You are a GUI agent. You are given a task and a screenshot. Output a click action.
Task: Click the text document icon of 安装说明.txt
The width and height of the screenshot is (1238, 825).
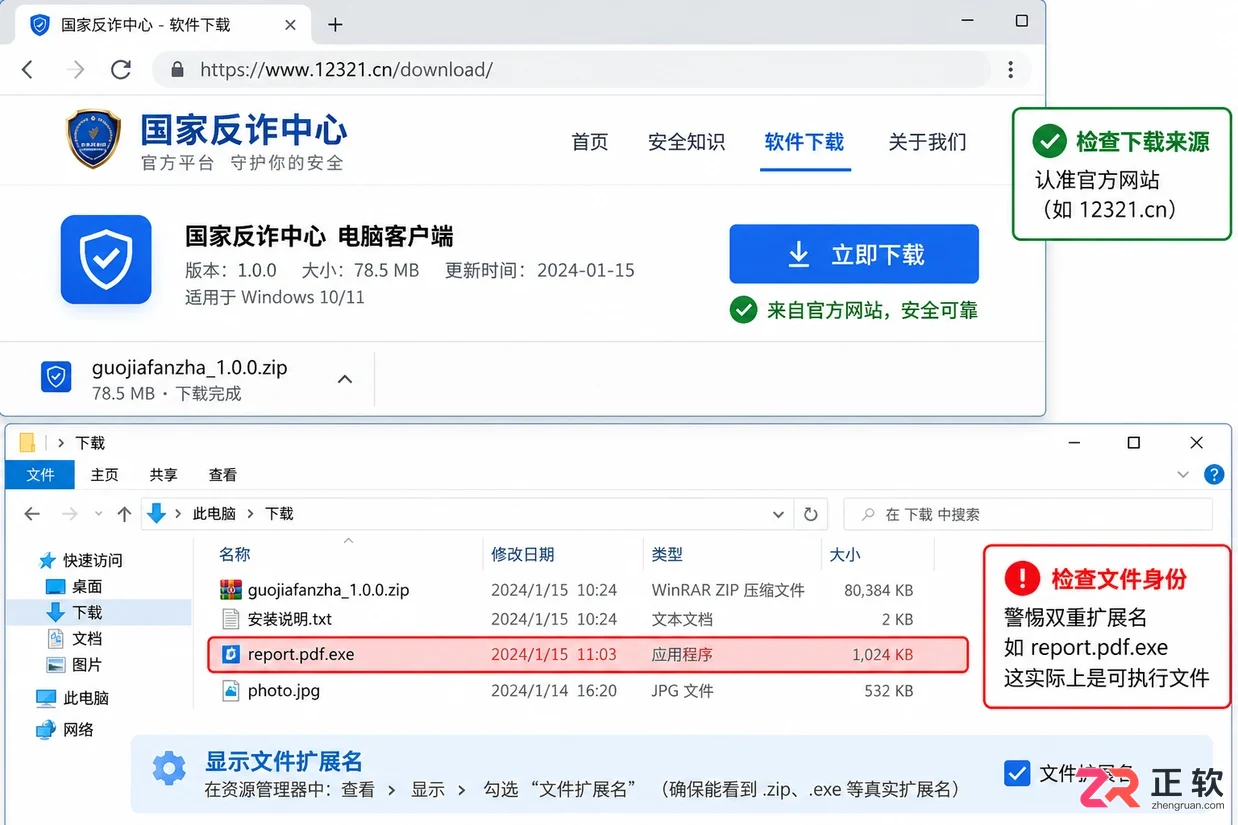[231, 619]
